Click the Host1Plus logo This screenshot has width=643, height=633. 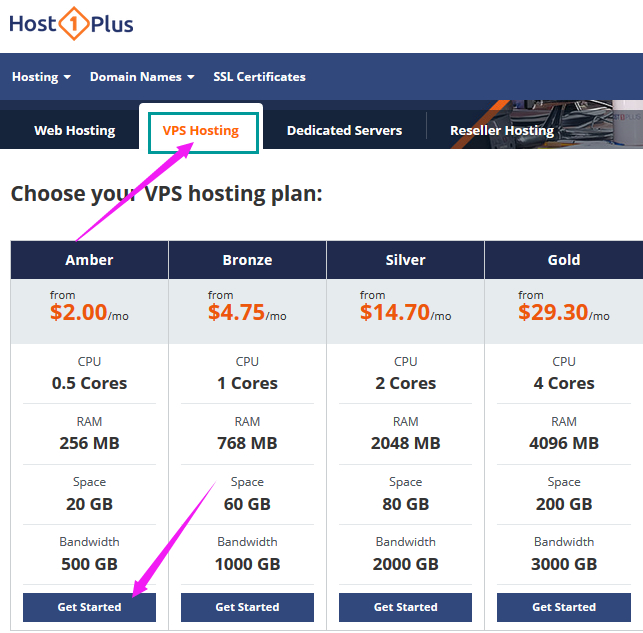[x=71, y=24]
